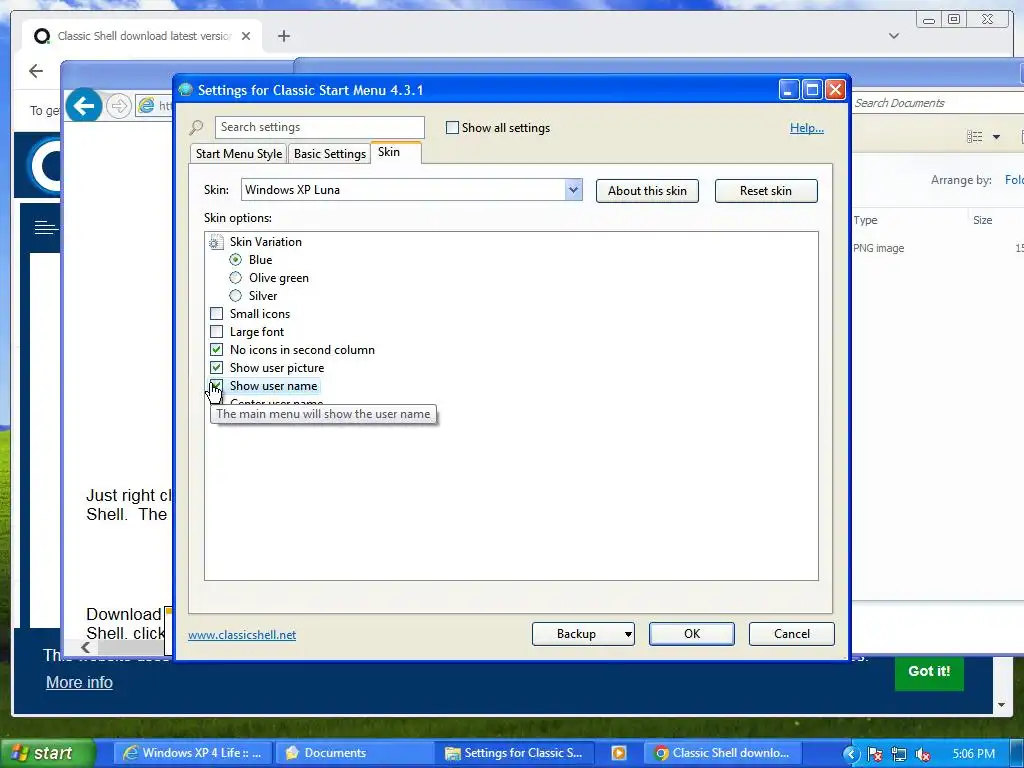Click the Classic Start Menu shell icon in title bar
This screenshot has width=1024, height=768.
[185, 89]
